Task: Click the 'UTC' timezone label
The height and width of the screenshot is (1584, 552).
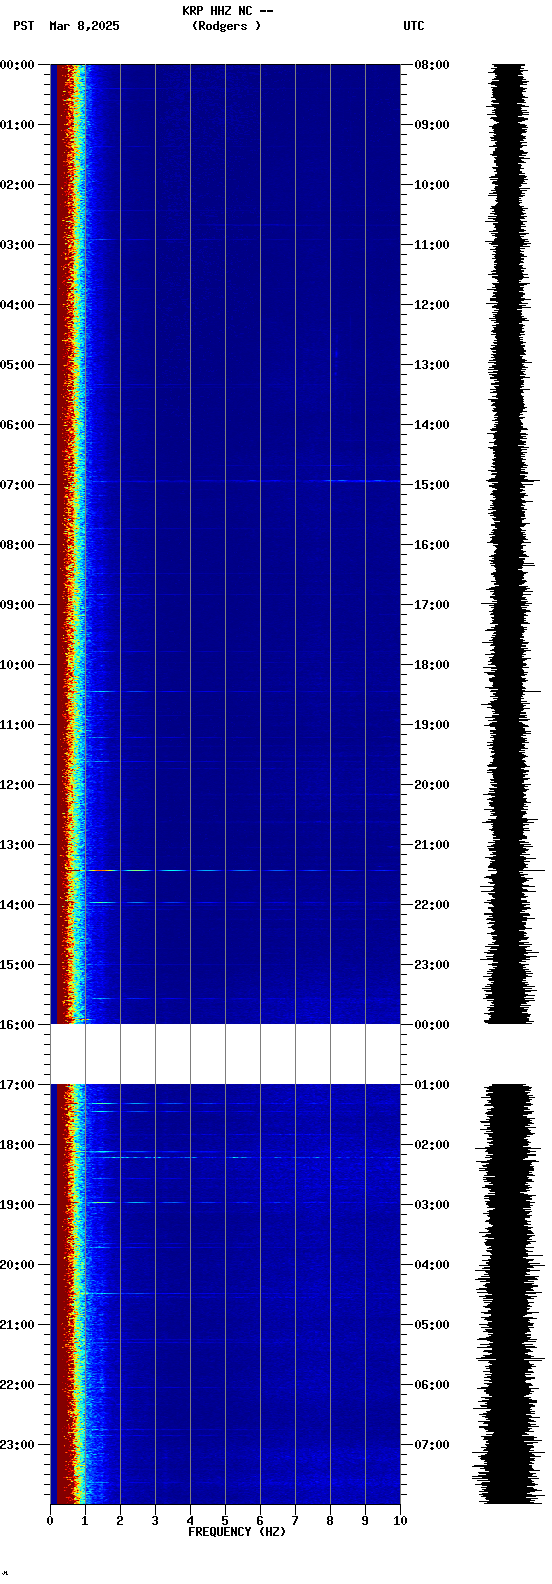Action: 414,26
